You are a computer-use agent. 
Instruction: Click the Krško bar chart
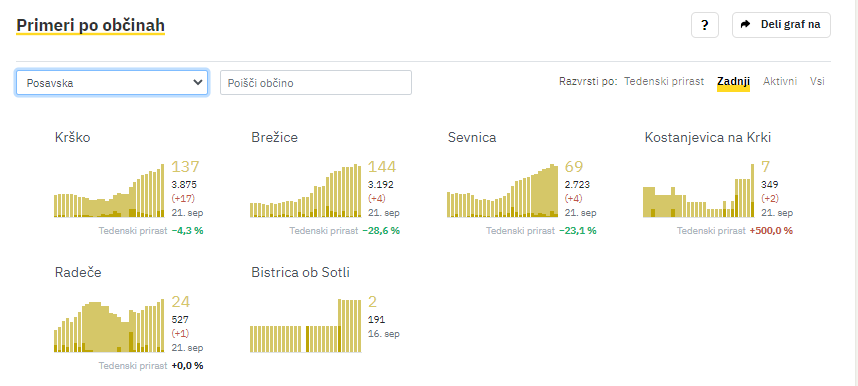pos(109,190)
